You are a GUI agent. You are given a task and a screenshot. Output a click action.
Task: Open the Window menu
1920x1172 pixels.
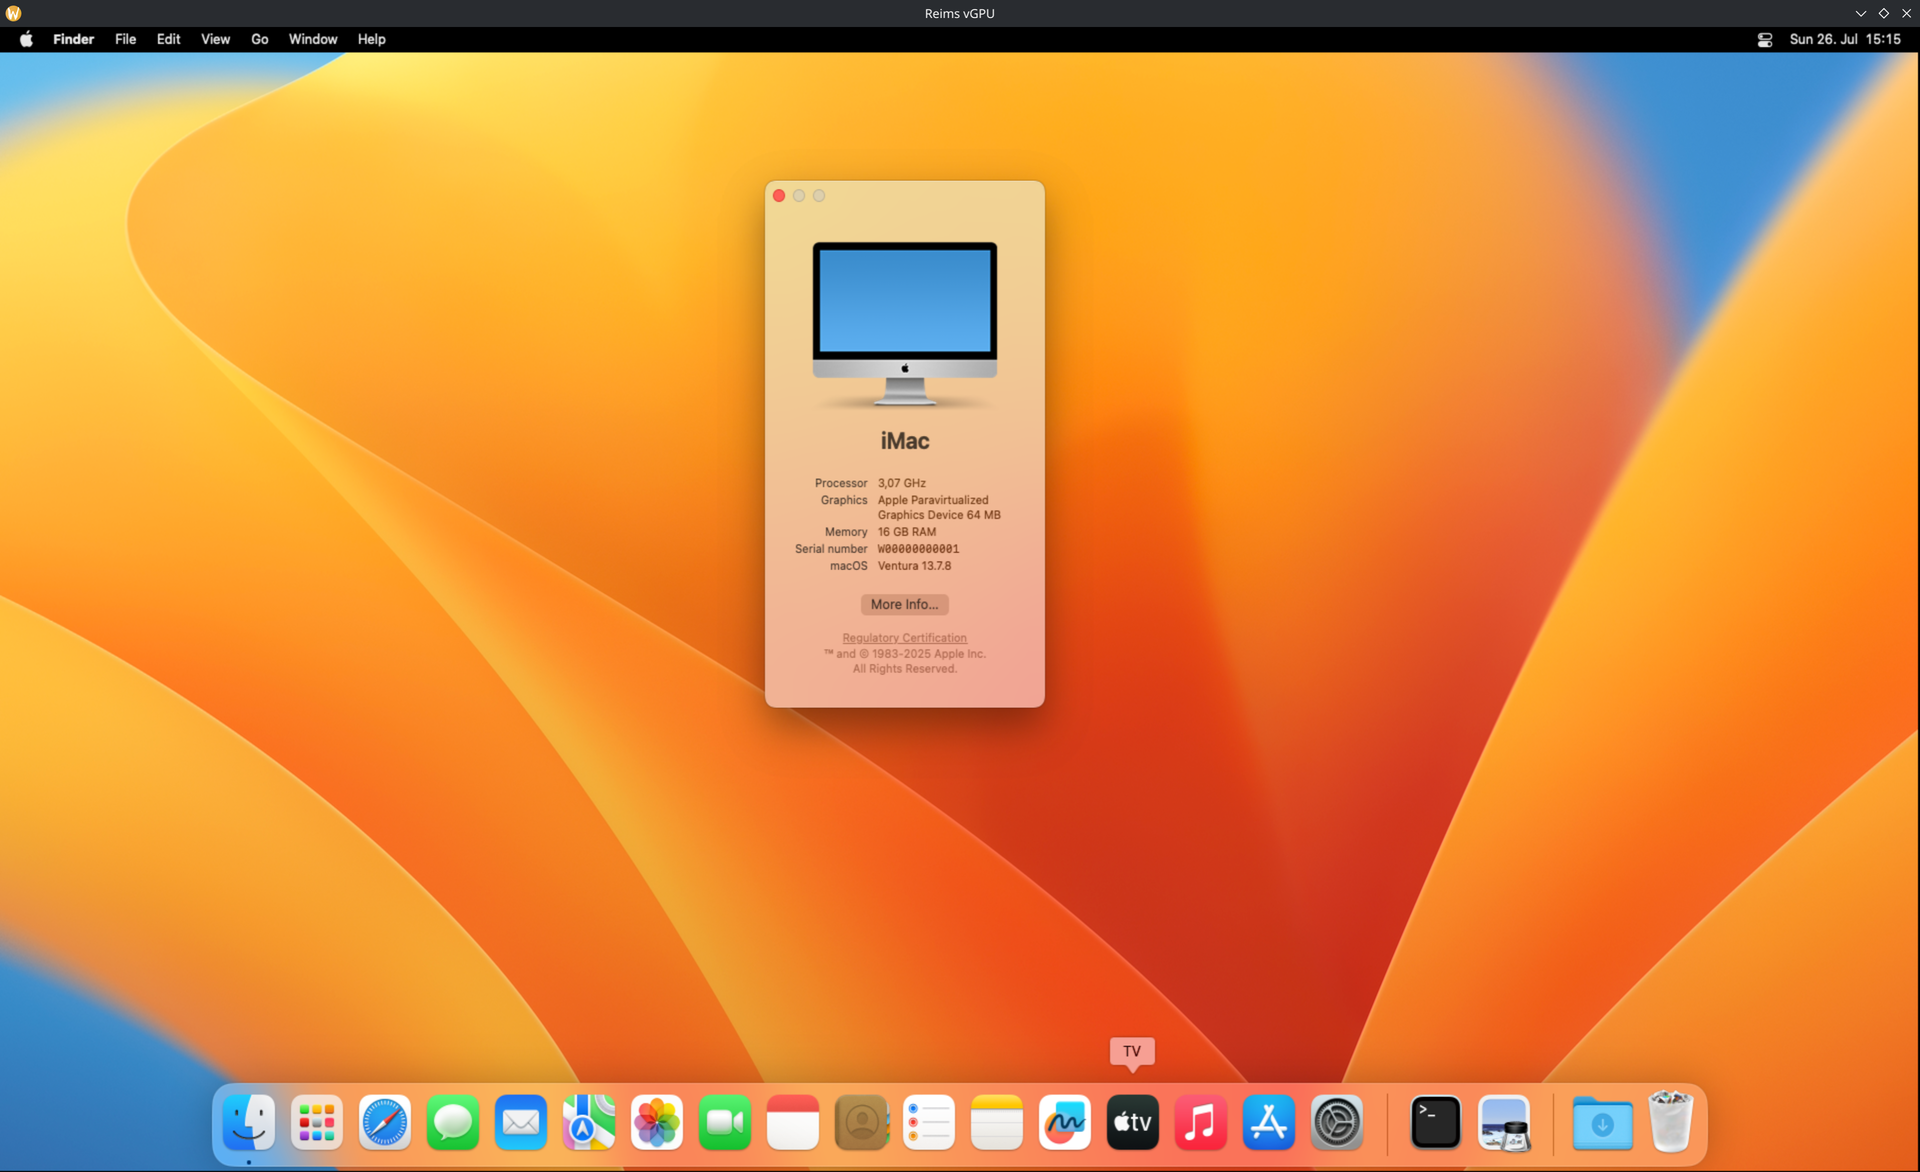tap(313, 39)
